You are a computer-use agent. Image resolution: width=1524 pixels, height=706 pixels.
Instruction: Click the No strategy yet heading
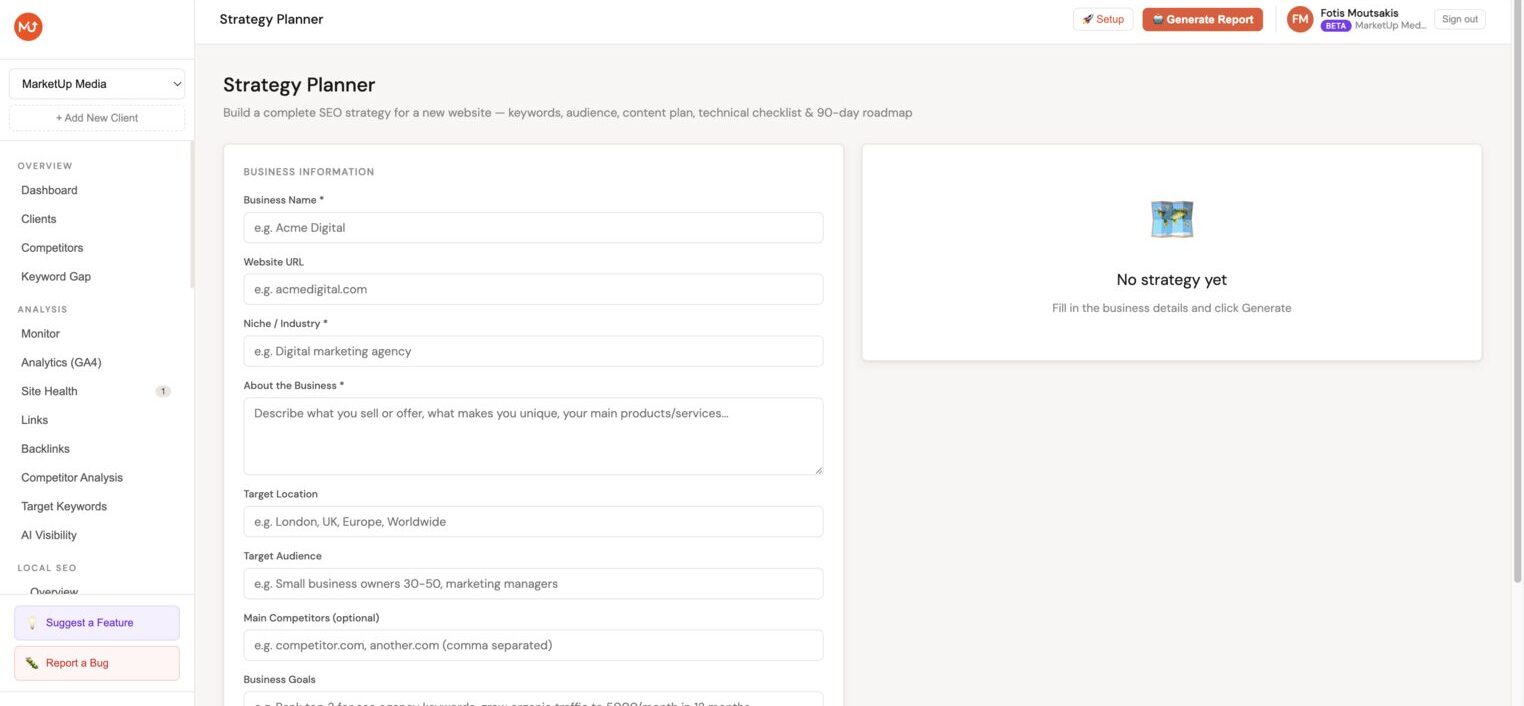coord(1172,280)
